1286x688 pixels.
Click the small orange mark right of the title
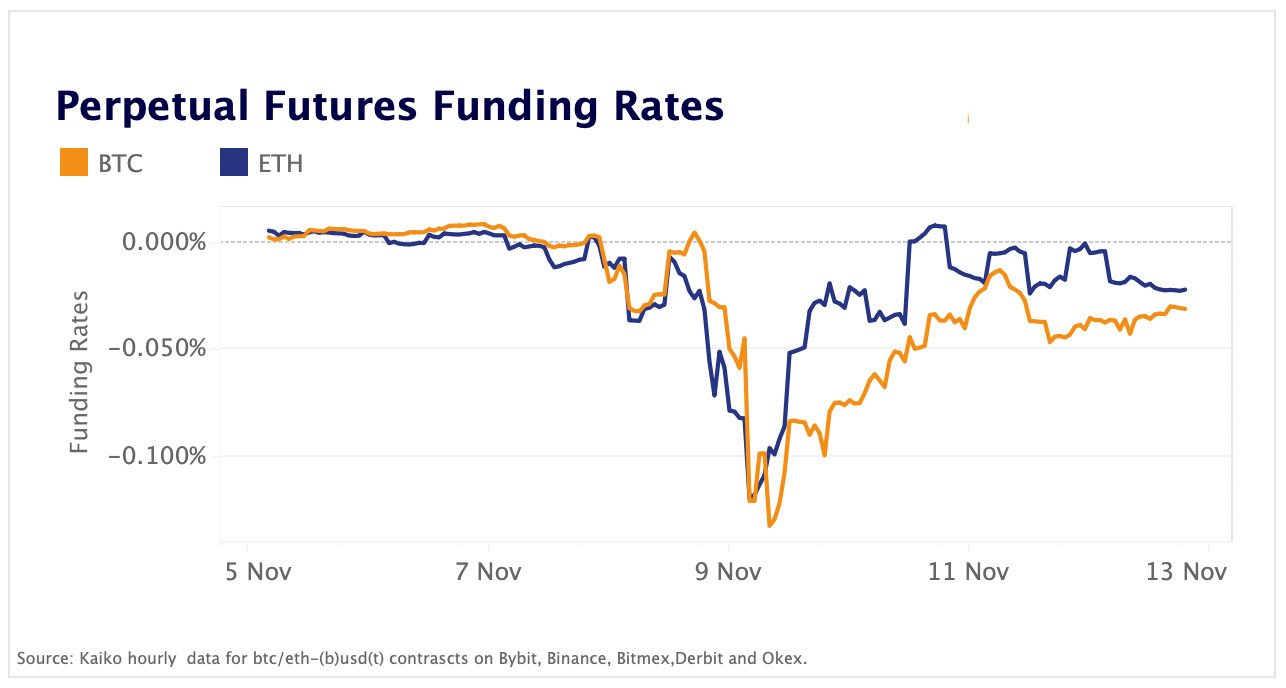pyautogui.click(x=968, y=119)
